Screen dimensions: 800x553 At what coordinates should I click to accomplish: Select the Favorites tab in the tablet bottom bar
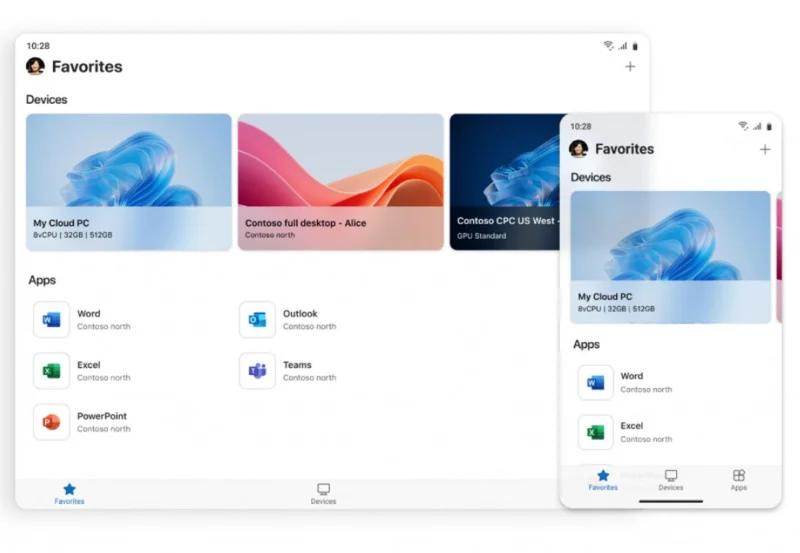point(69,494)
